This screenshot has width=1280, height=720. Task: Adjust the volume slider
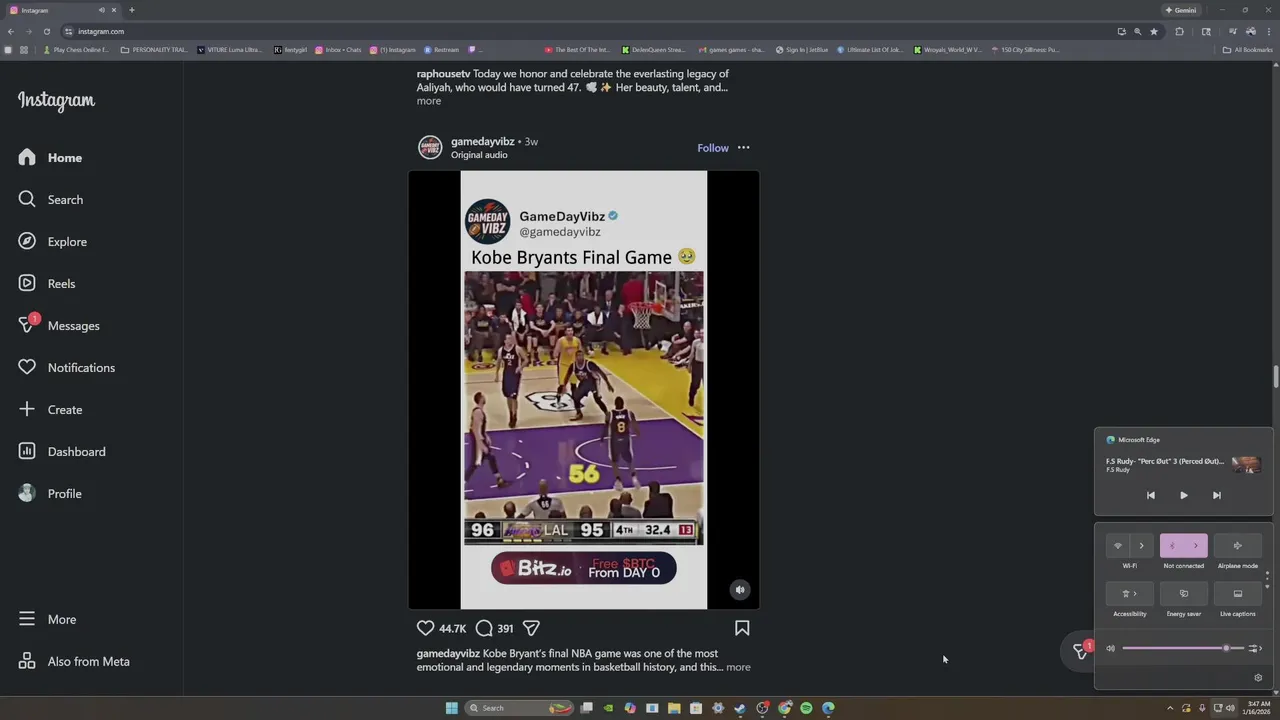(x=1183, y=648)
